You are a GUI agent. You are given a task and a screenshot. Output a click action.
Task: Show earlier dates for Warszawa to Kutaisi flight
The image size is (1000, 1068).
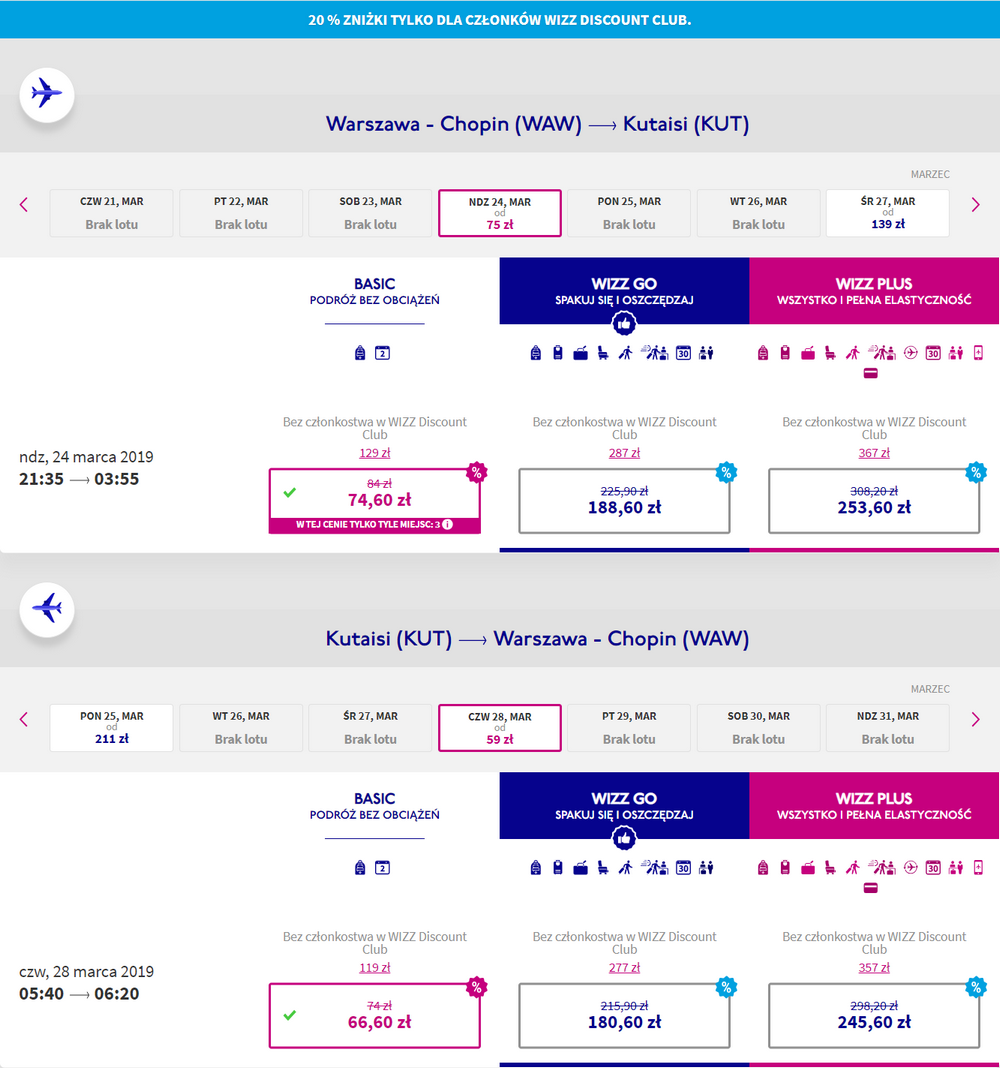24,204
